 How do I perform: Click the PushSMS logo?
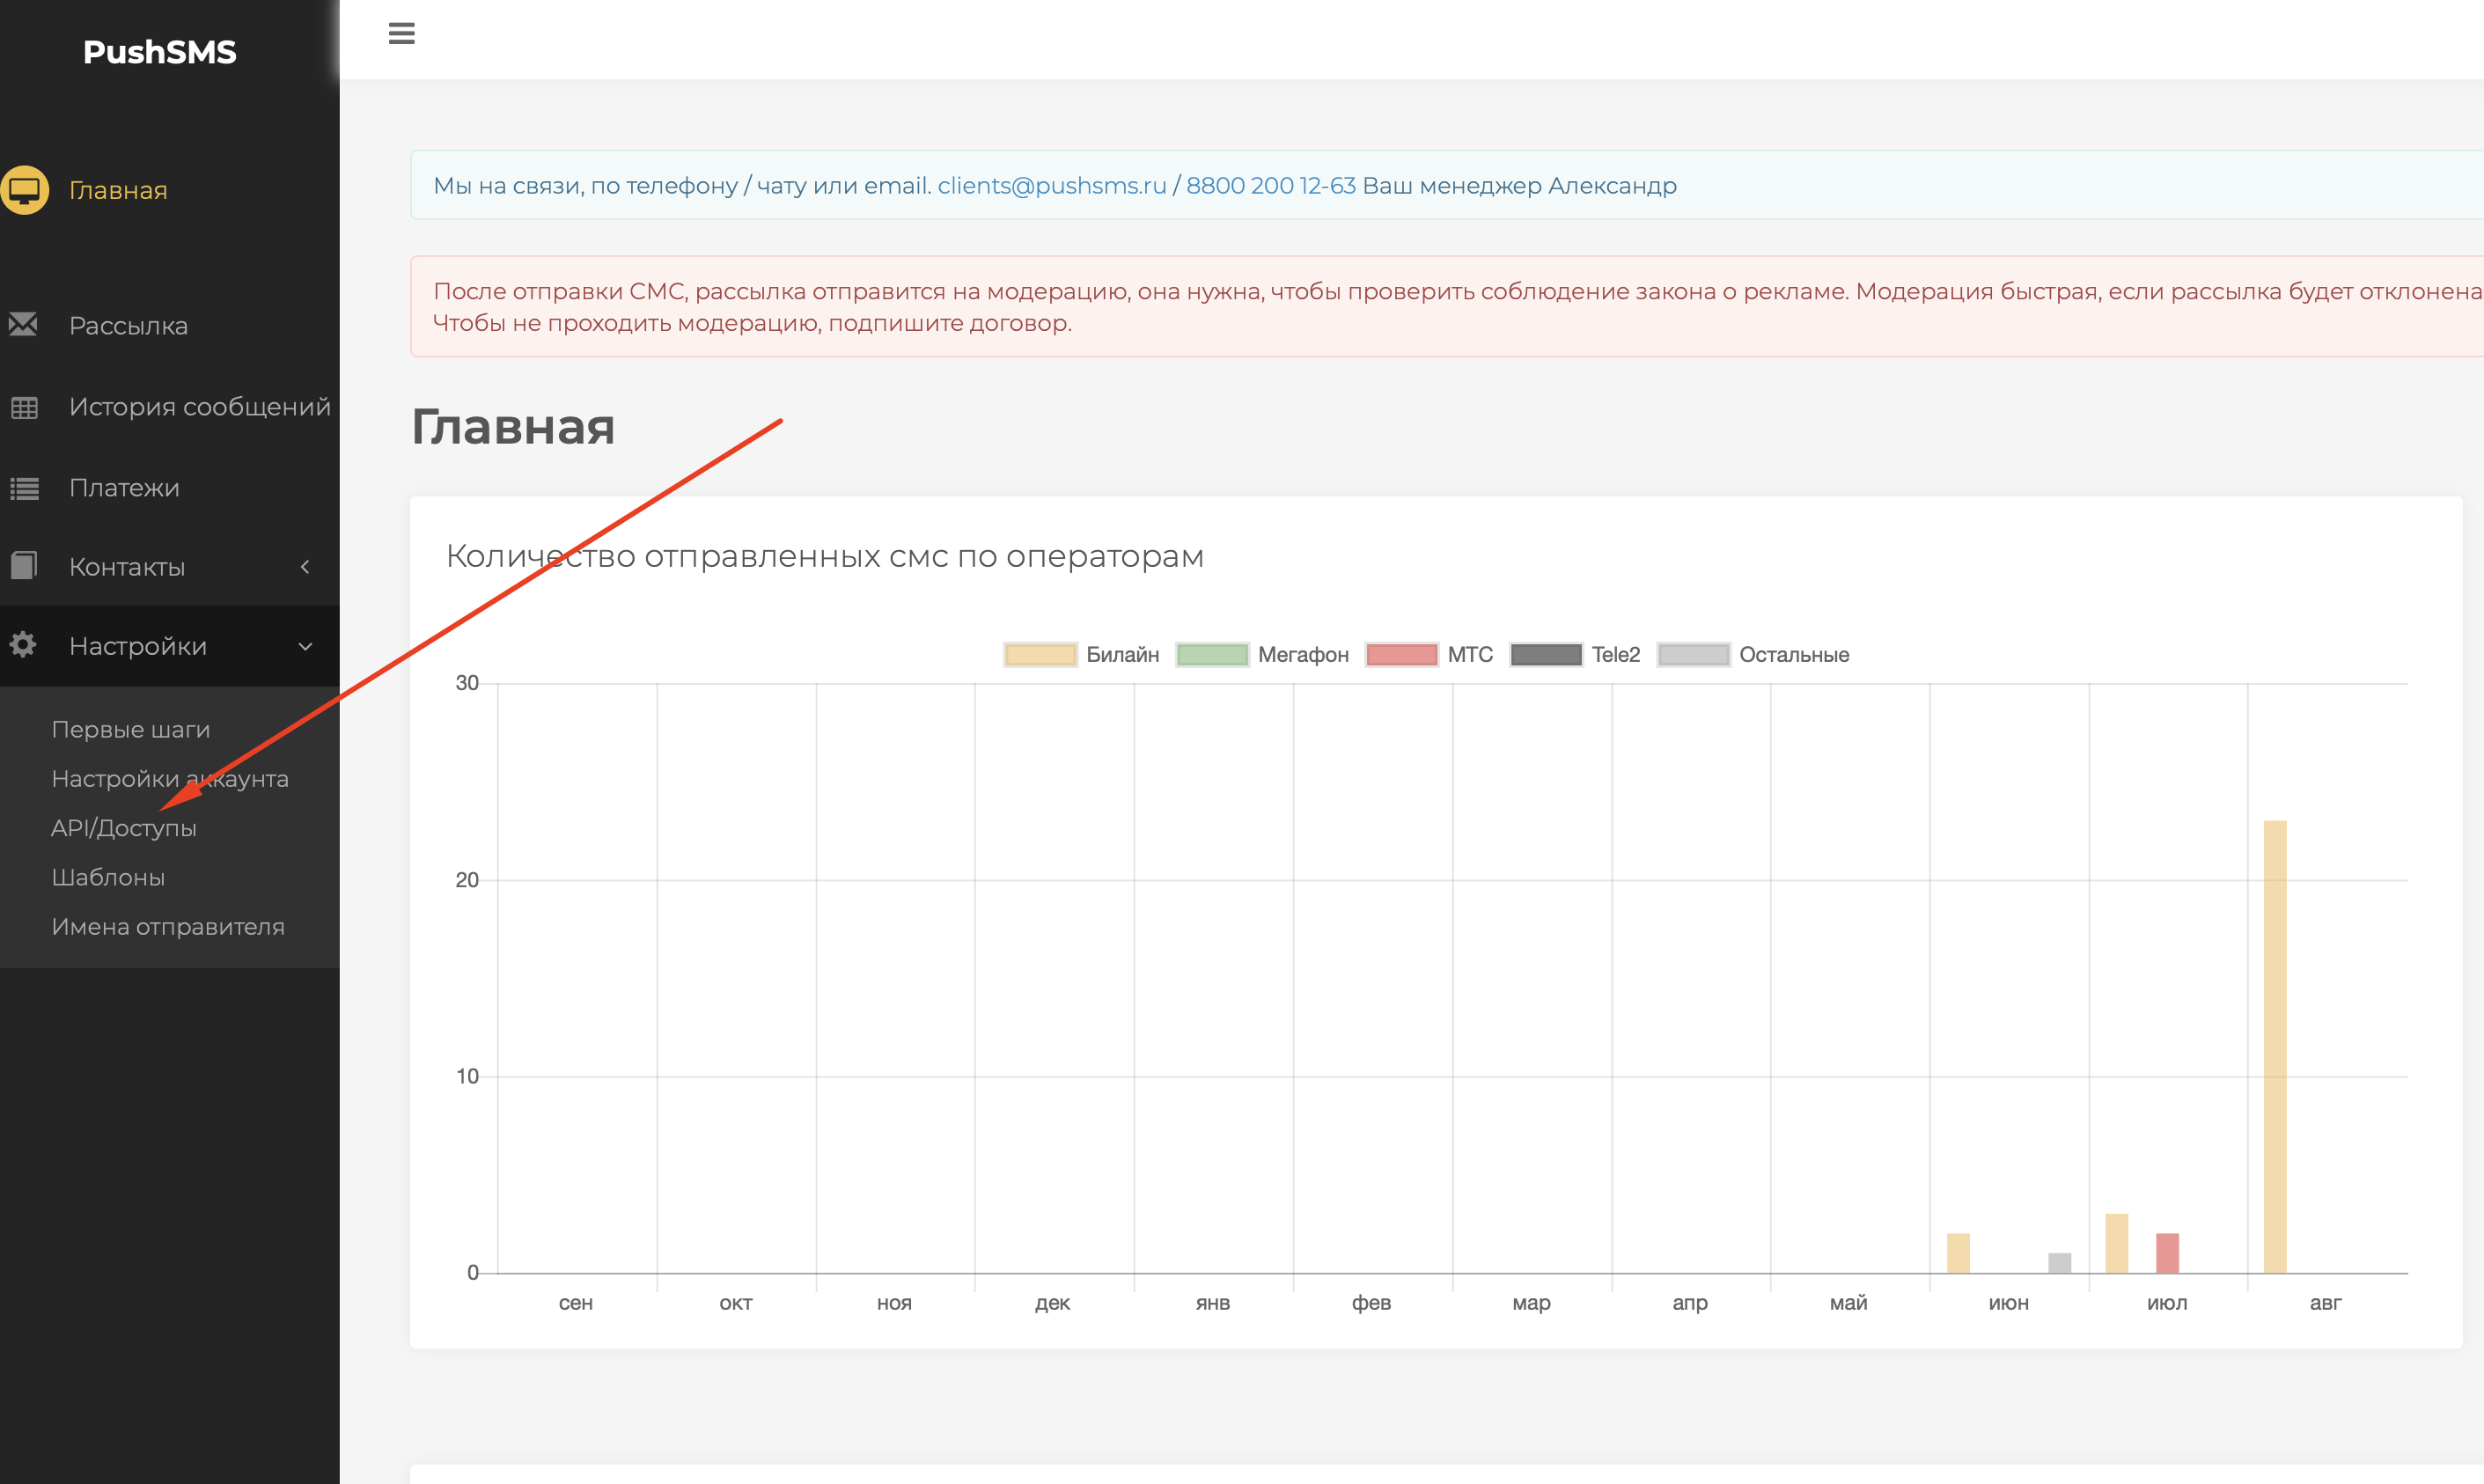[160, 52]
